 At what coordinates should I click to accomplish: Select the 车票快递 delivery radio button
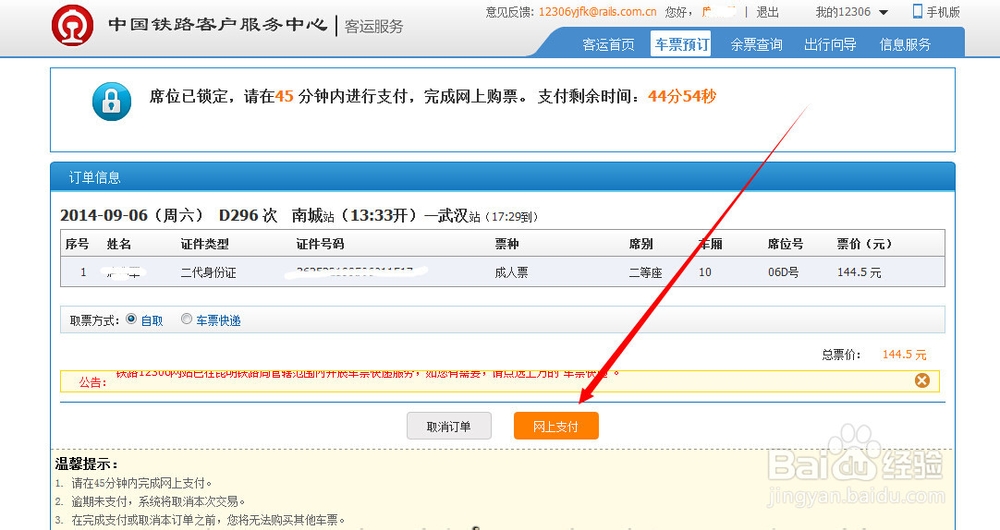(186, 319)
